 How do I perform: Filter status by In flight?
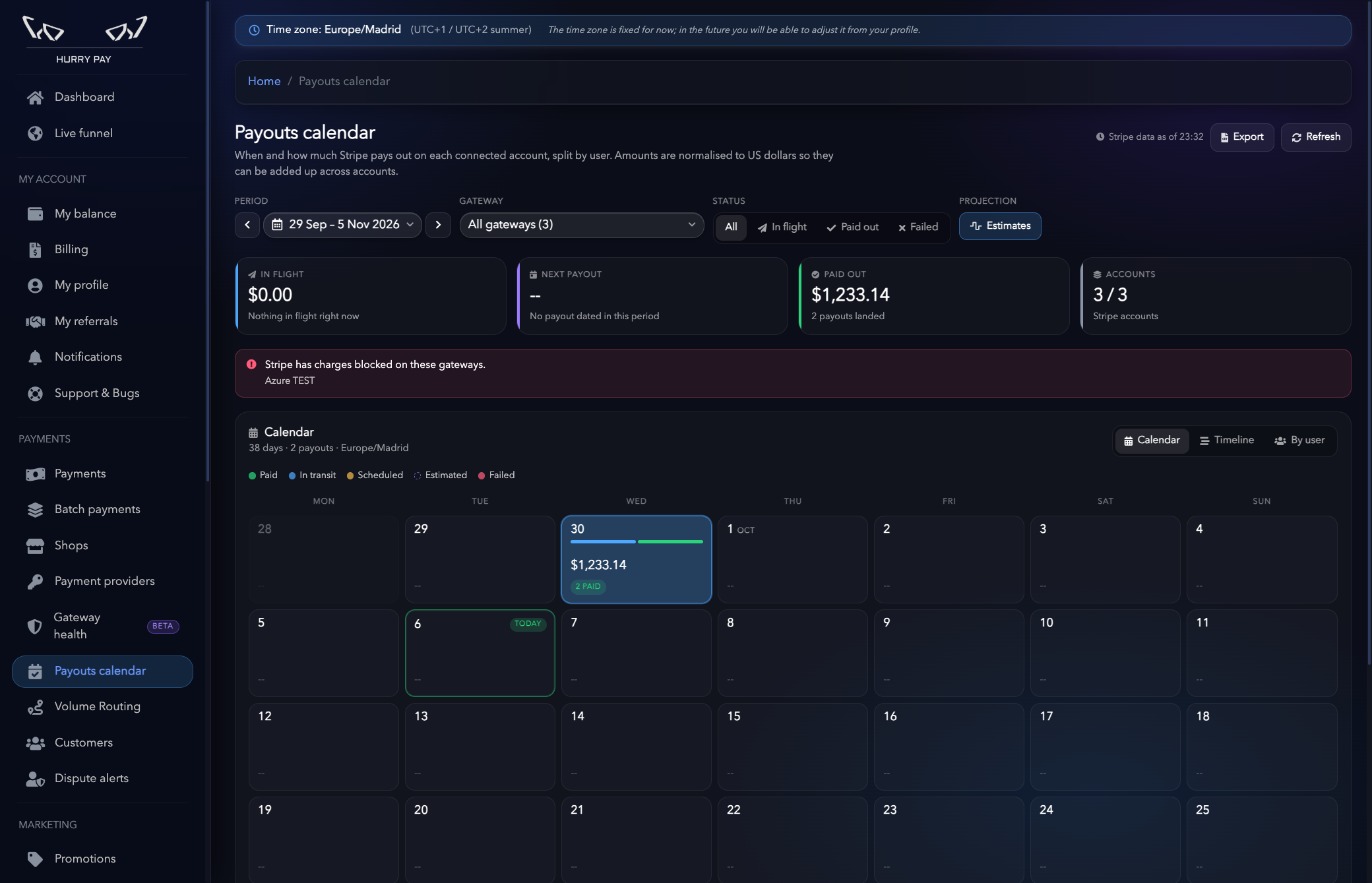(x=782, y=227)
